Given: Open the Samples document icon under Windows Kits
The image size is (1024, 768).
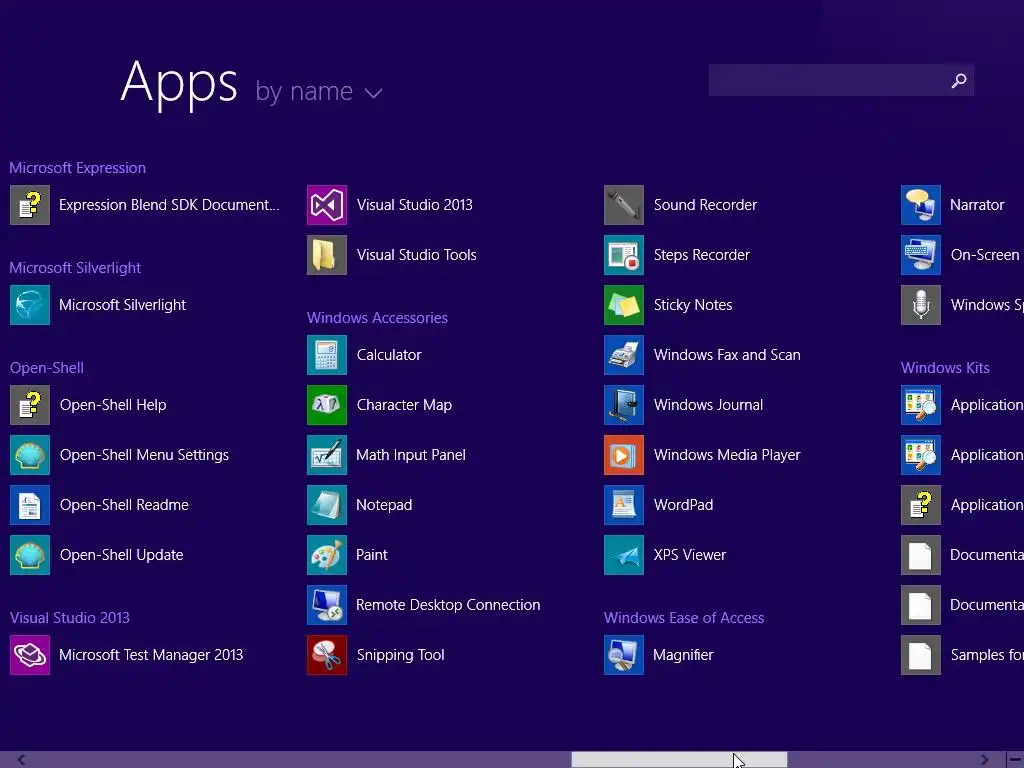Looking at the screenshot, I should (x=921, y=655).
